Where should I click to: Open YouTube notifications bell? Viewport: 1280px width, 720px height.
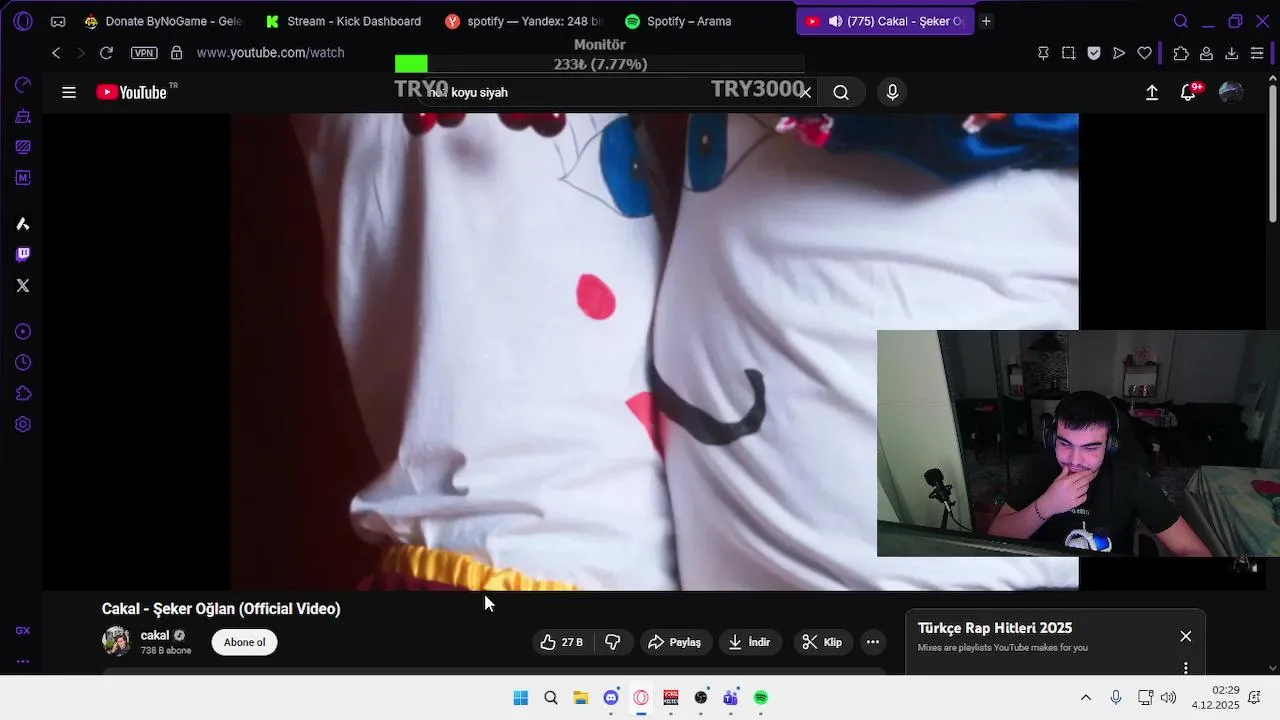1189,92
